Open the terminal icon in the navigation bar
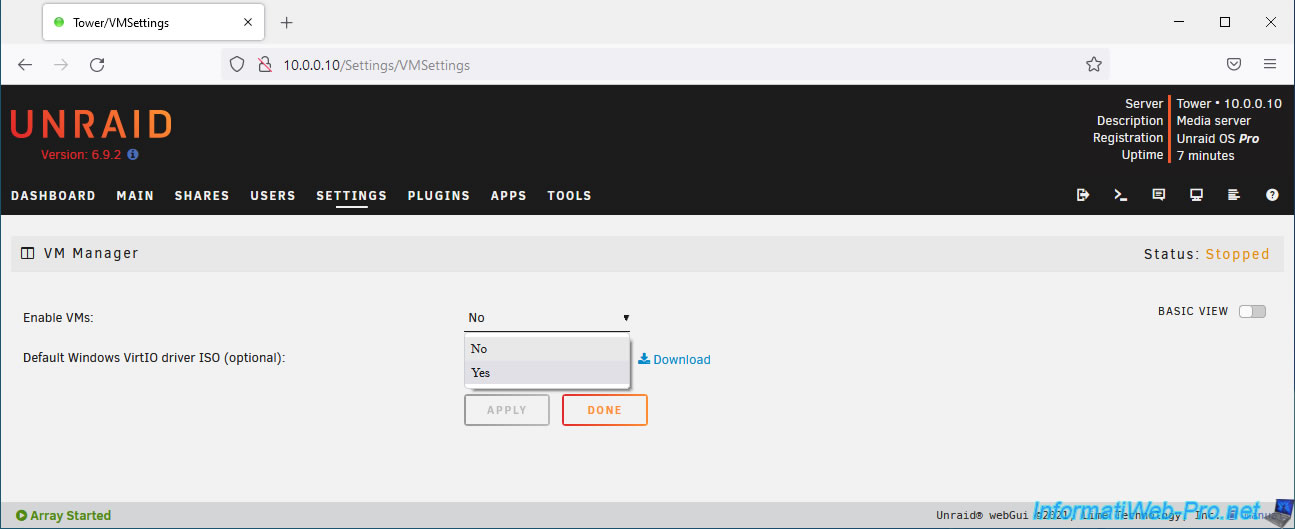The height and width of the screenshot is (529, 1295). [x=1120, y=195]
